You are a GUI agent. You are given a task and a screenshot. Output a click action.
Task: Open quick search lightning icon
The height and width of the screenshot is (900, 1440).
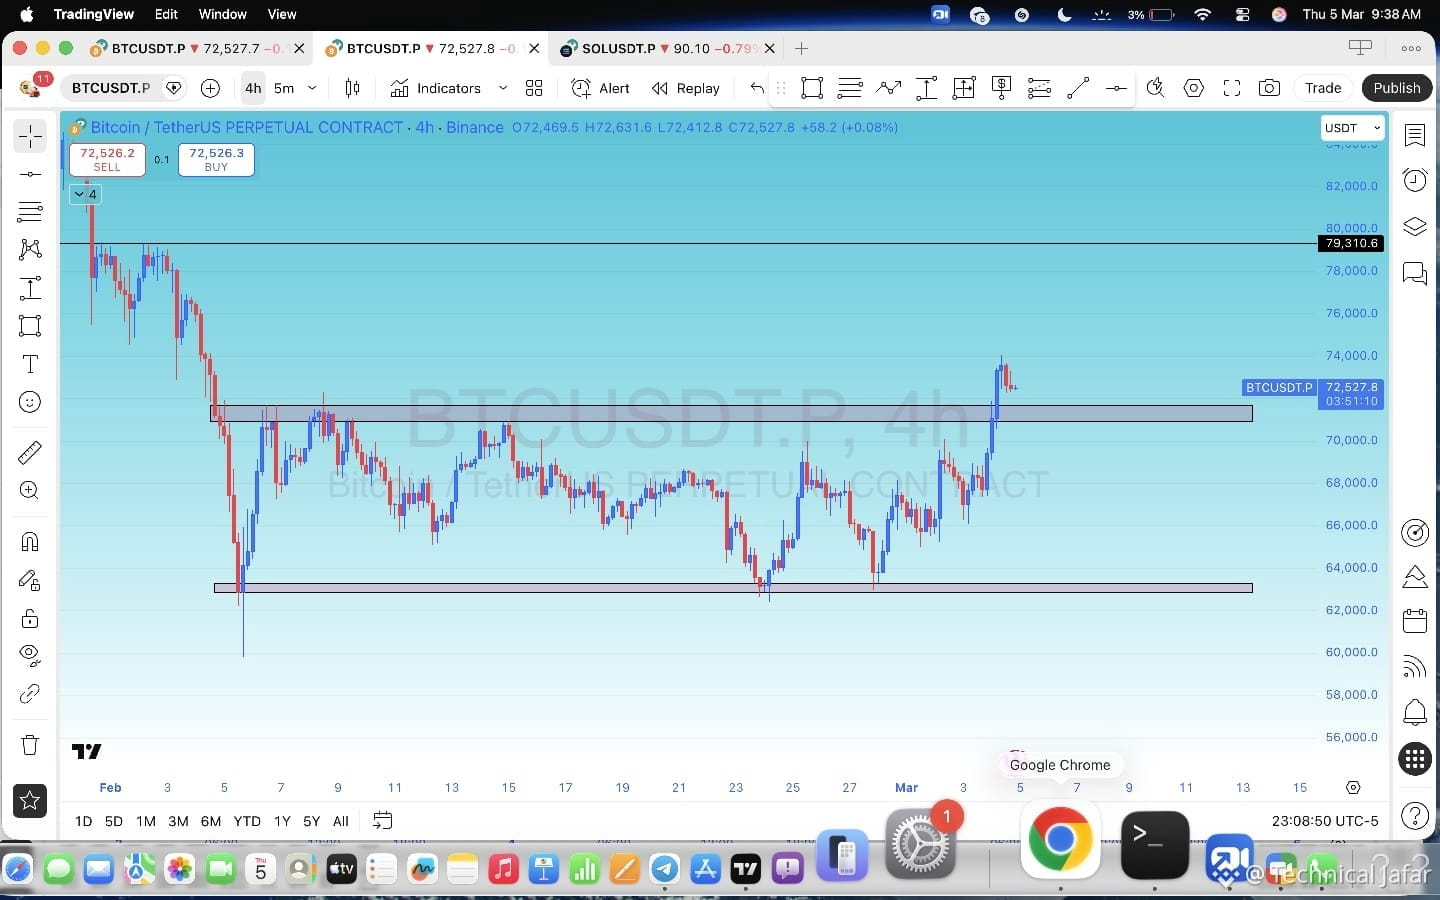[x=1155, y=88]
